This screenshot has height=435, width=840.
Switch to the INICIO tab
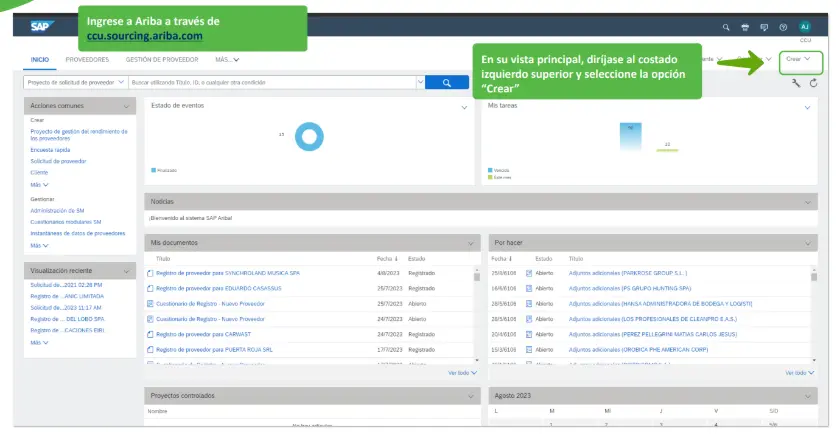(x=40, y=60)
